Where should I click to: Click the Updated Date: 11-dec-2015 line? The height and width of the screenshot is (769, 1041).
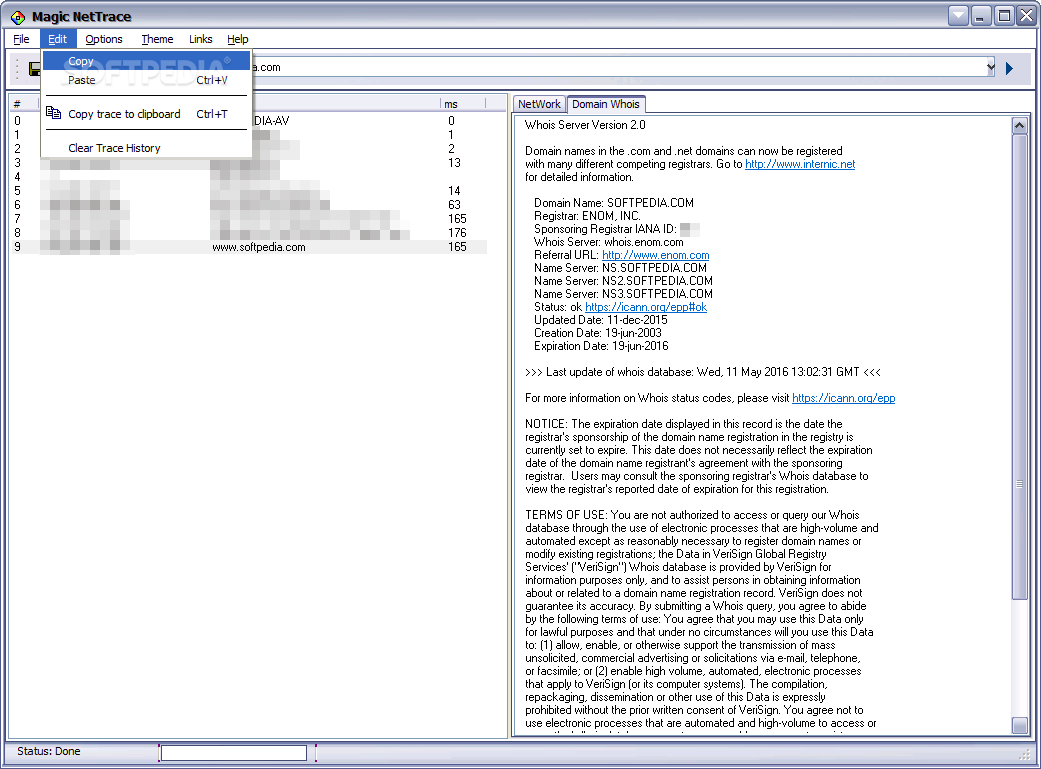coord(600,320)
